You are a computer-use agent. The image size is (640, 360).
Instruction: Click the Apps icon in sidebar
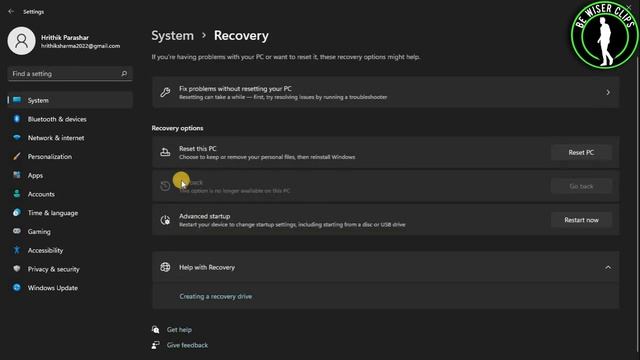coord(17,175)
